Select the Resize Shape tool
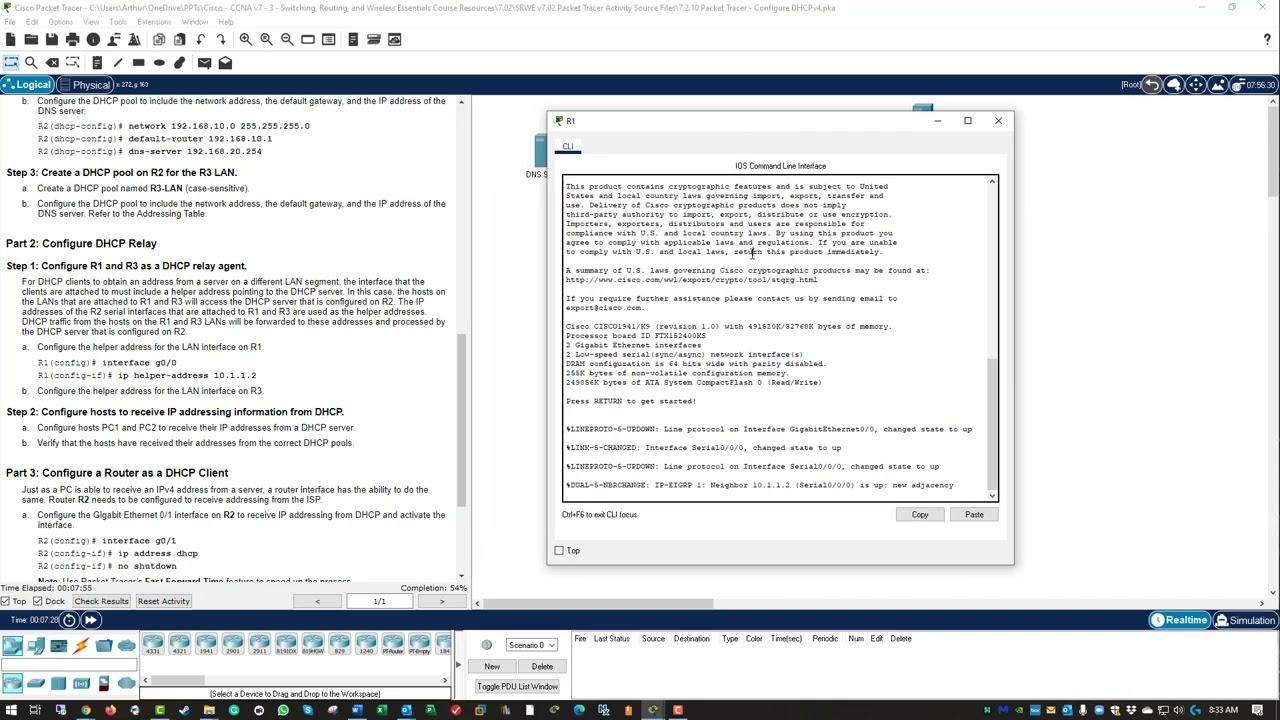Screen dimensions: 1280x720 click(x=72, y=62)
